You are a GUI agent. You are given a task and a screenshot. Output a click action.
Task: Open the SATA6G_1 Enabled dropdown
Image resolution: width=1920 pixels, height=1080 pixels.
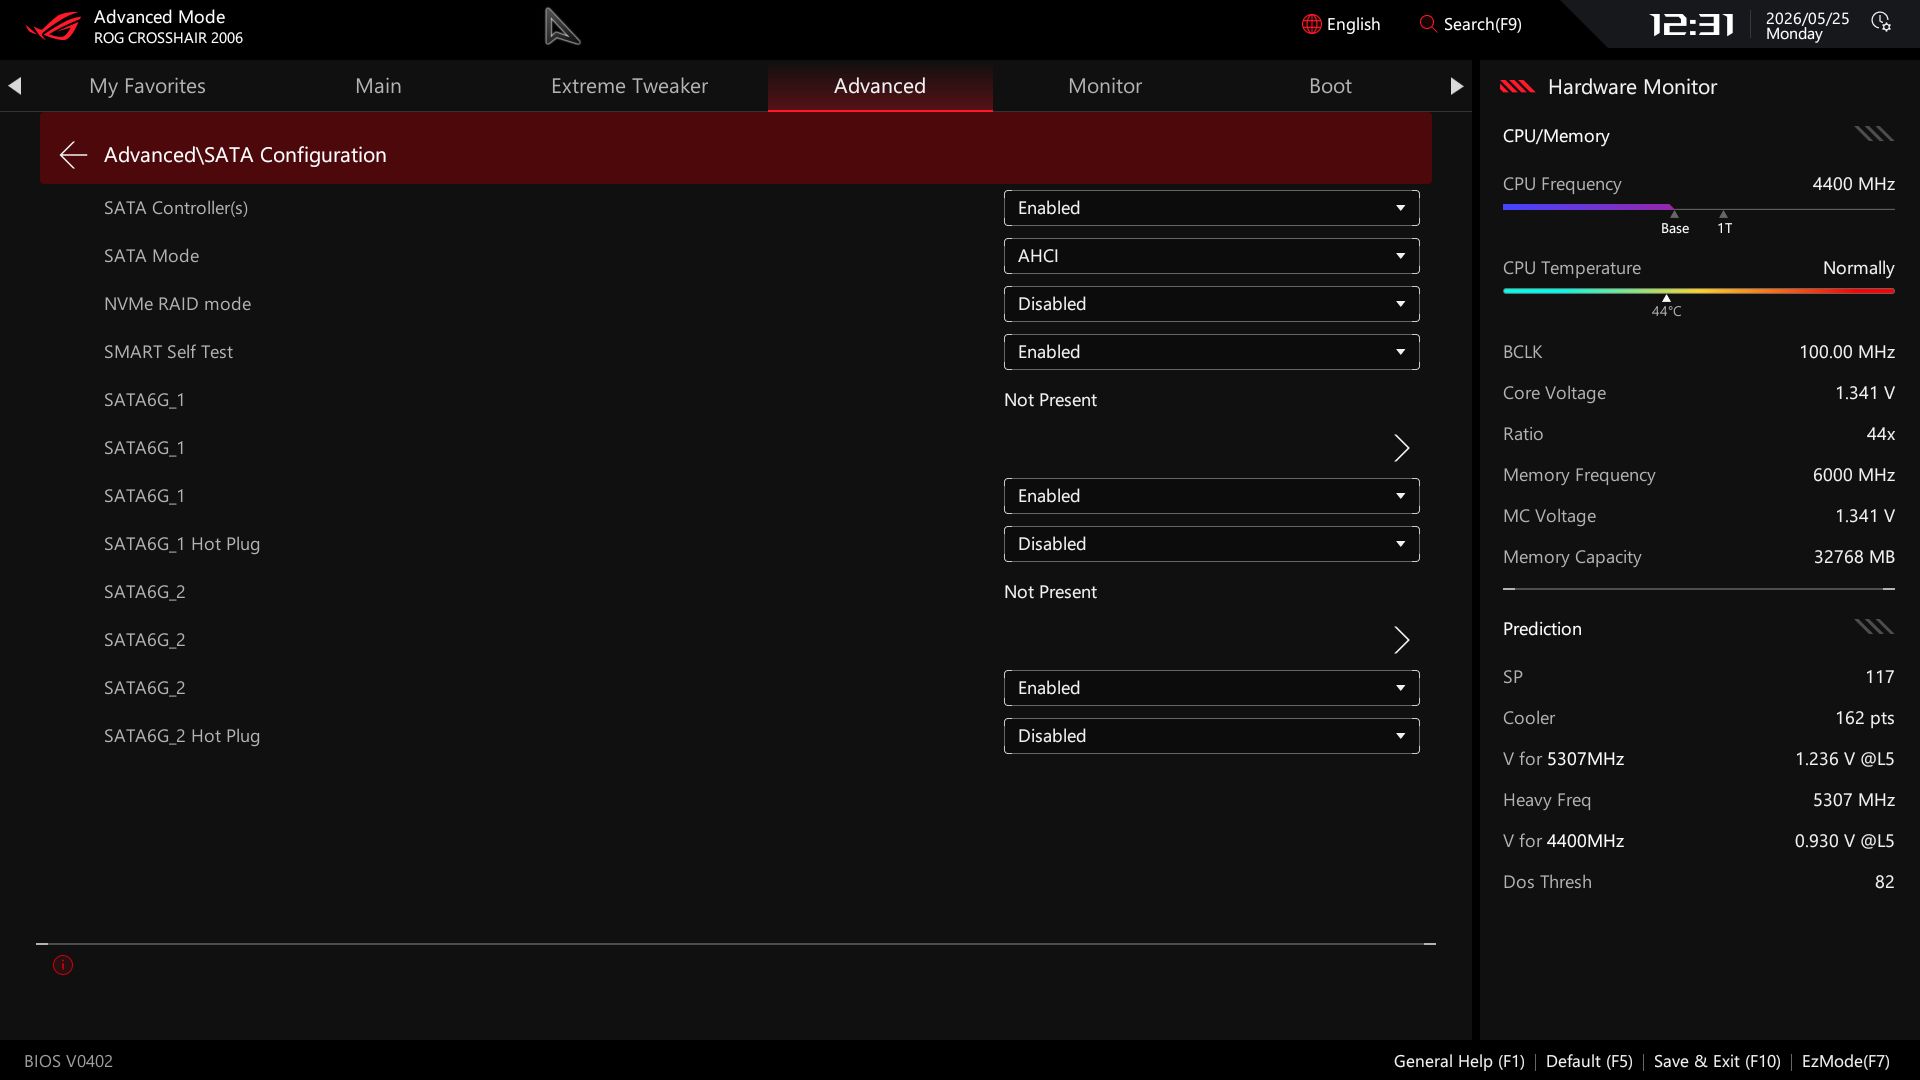1211,496
